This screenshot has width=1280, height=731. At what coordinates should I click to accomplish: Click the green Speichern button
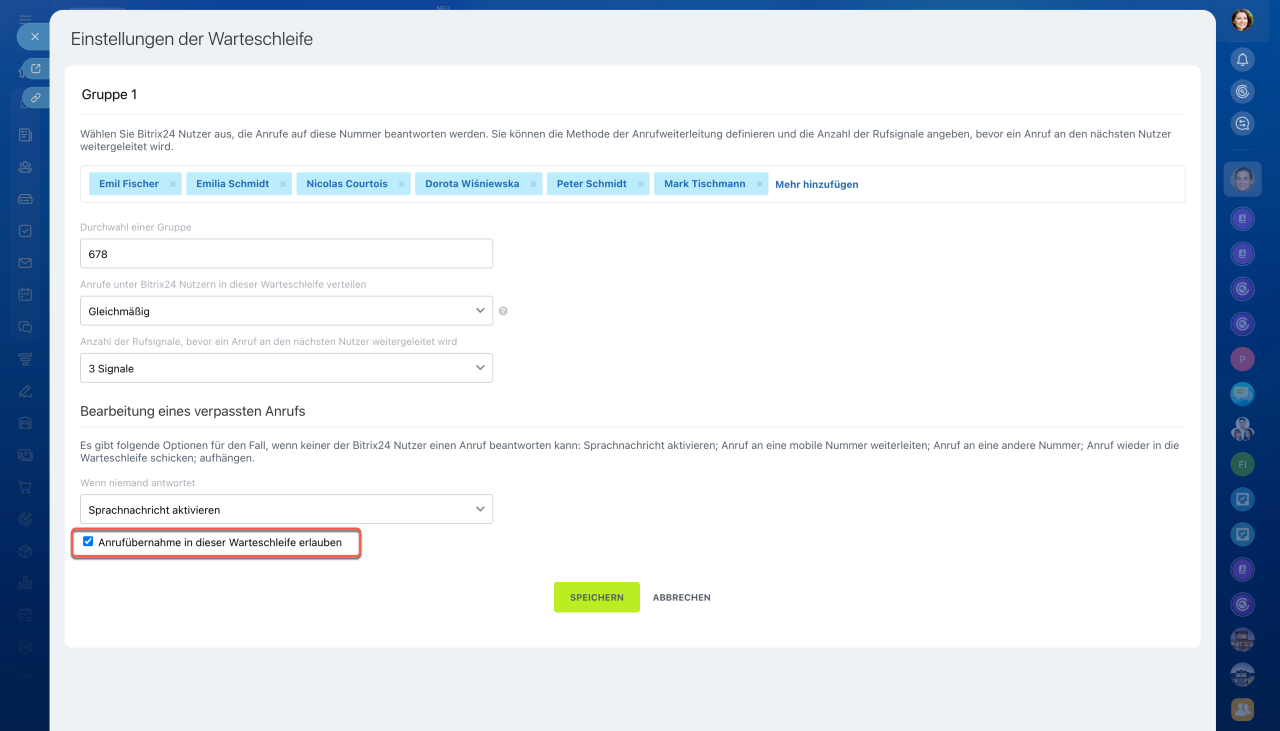click(x=597, y=597)
